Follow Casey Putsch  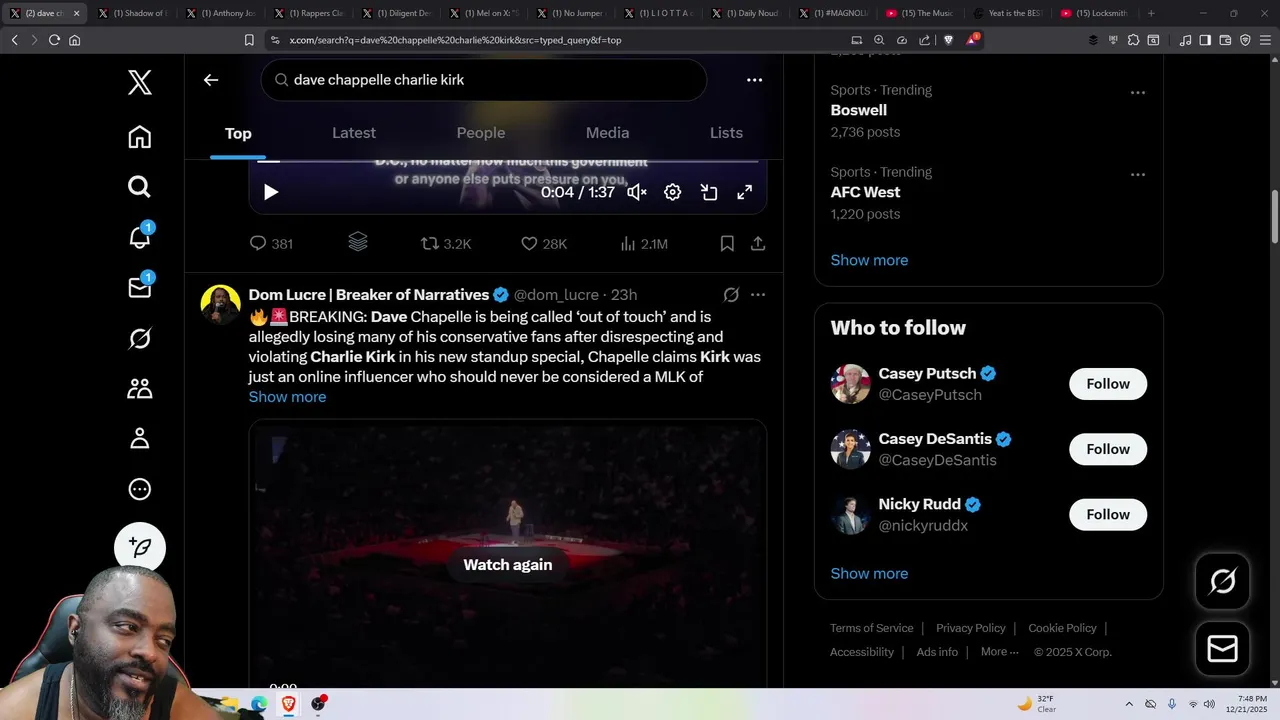(1108, 384)
